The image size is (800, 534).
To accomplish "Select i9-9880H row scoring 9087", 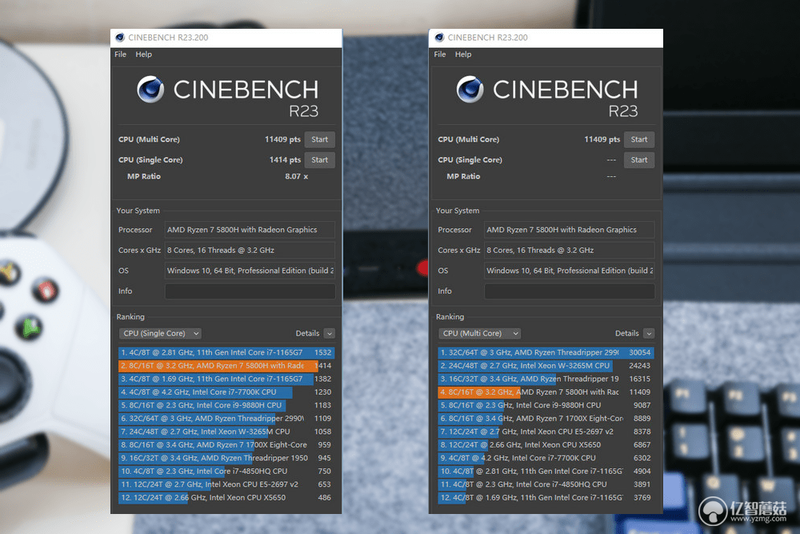I will click(x=545, y=405).
